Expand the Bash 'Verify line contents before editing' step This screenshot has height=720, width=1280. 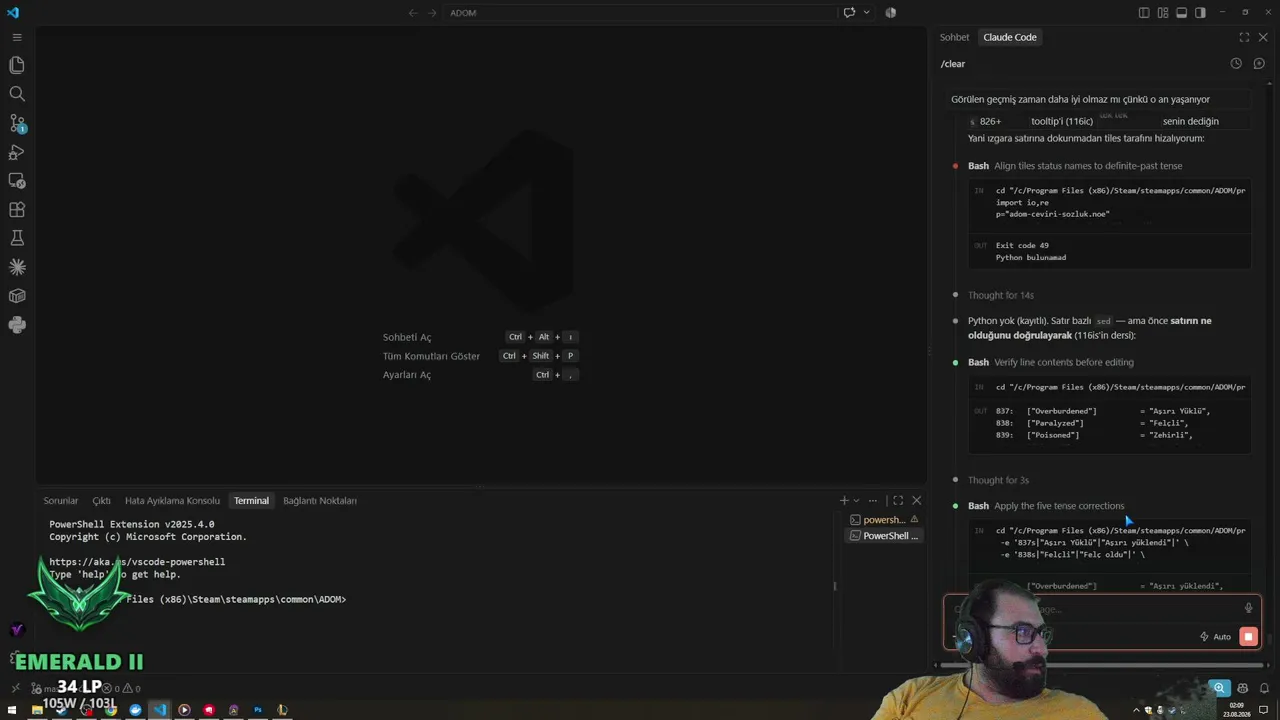(1051, 362)
